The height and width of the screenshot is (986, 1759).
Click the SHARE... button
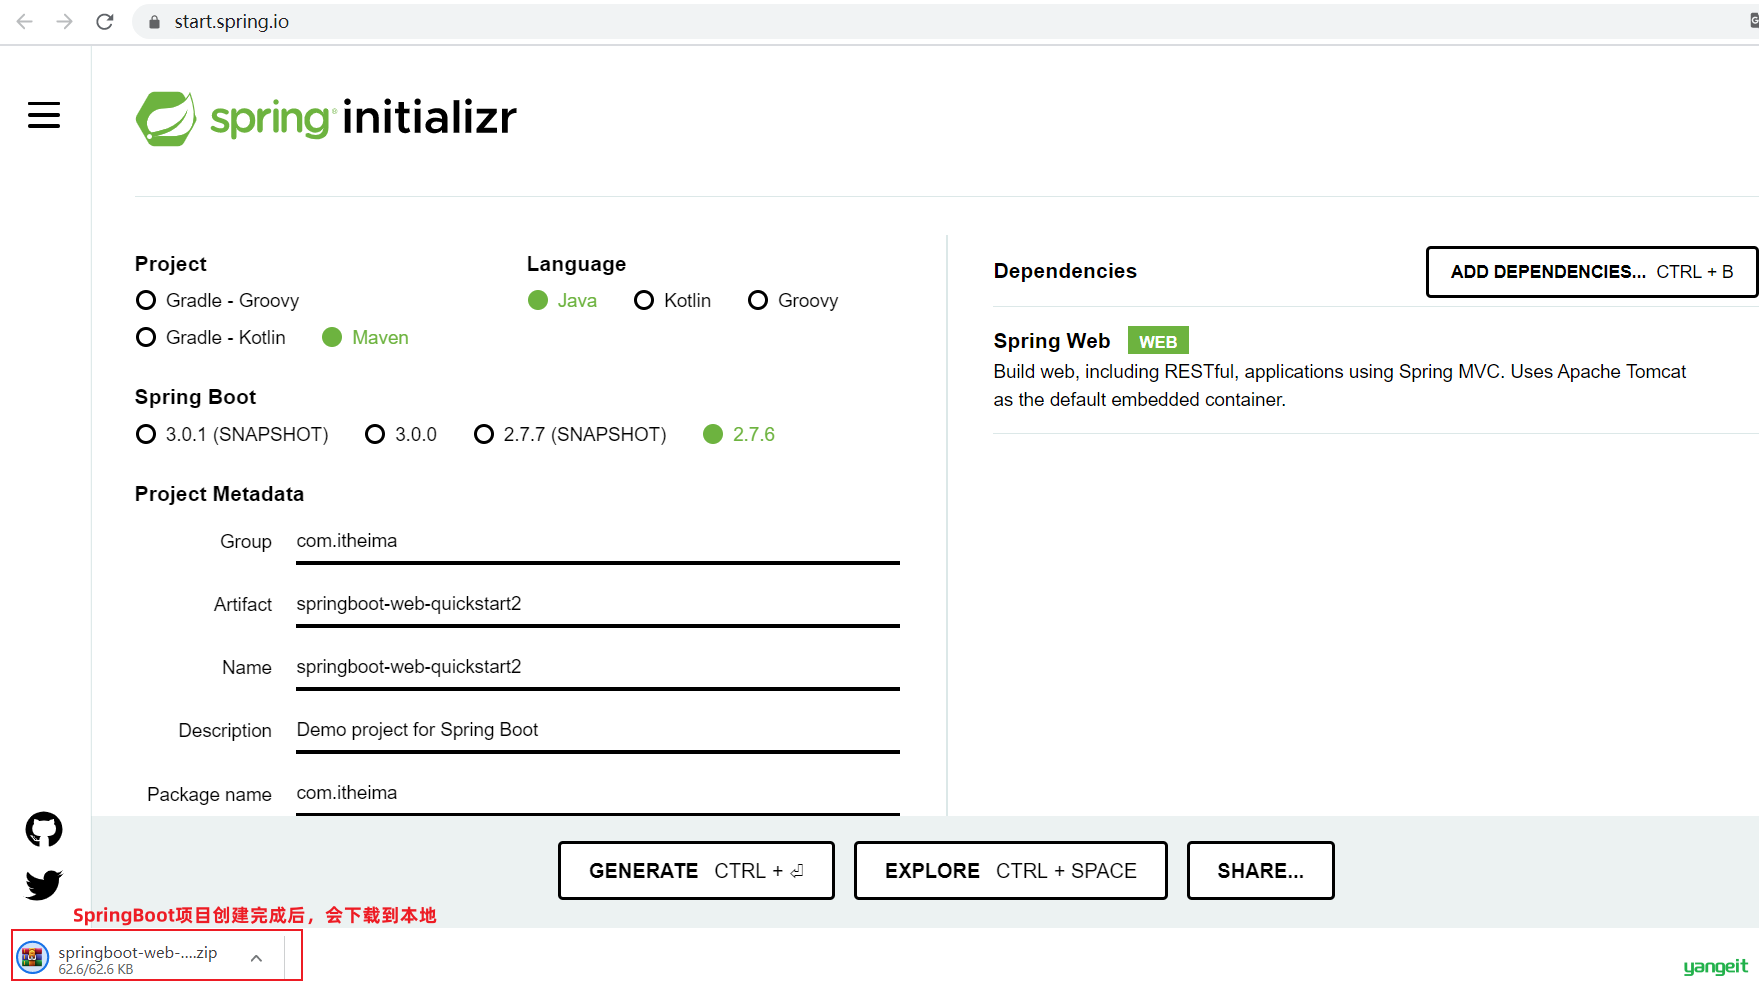[1261, 871]
